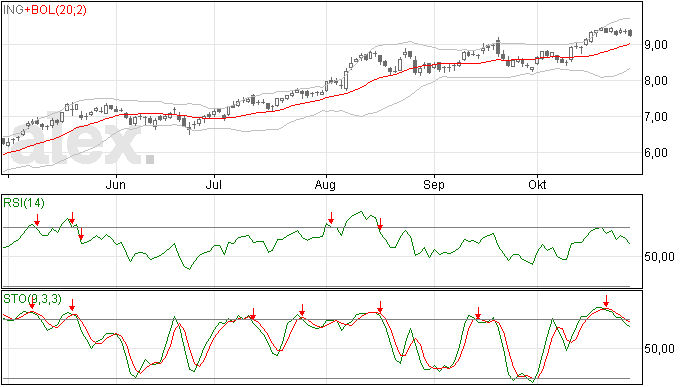Click the Okt month axis label
Image resolution: width=690 pixels, height=387 pixels.
(537, 185)
